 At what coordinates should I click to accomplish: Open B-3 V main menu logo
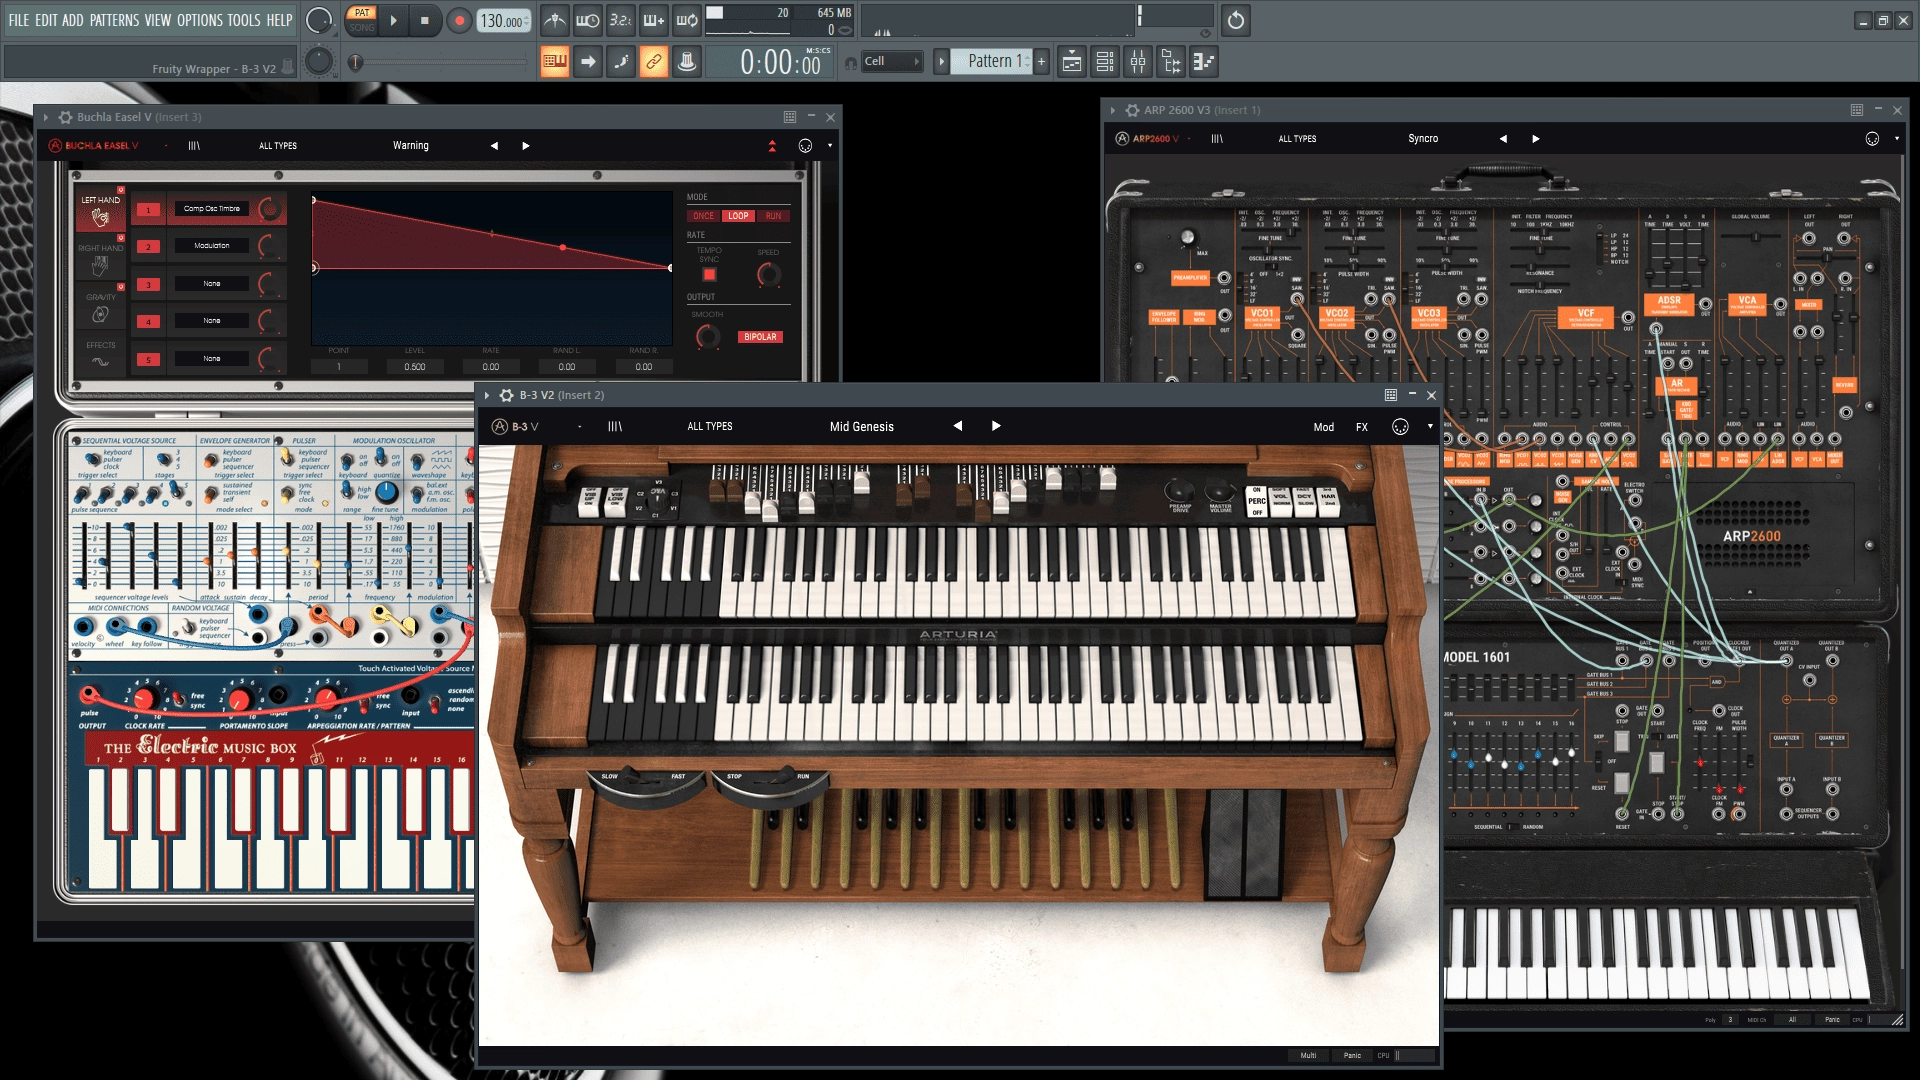pyautogui.click(x=515, y=427)
